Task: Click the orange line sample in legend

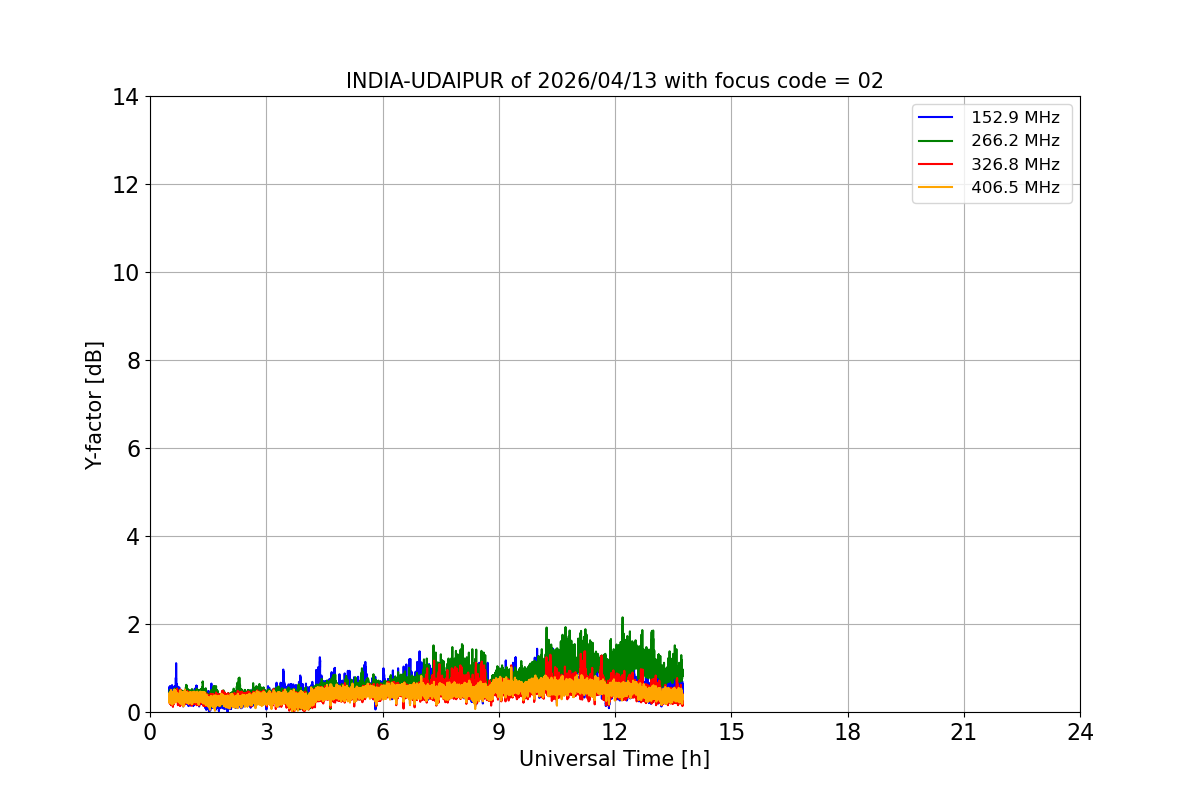Action: pyautogui.click(x=937, y=187)
